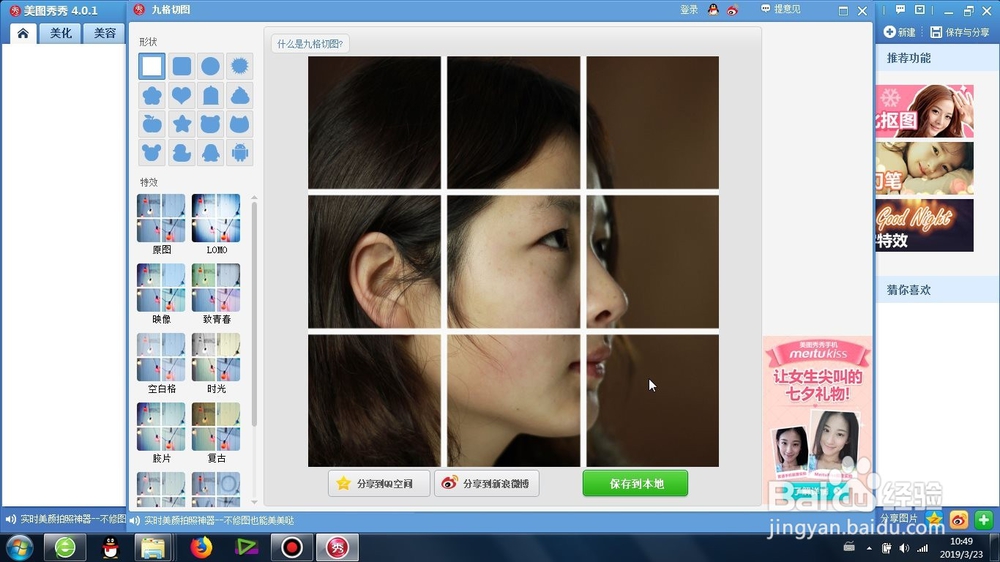Open the home tab icon

pyautogui.click(x=23, y=33)
